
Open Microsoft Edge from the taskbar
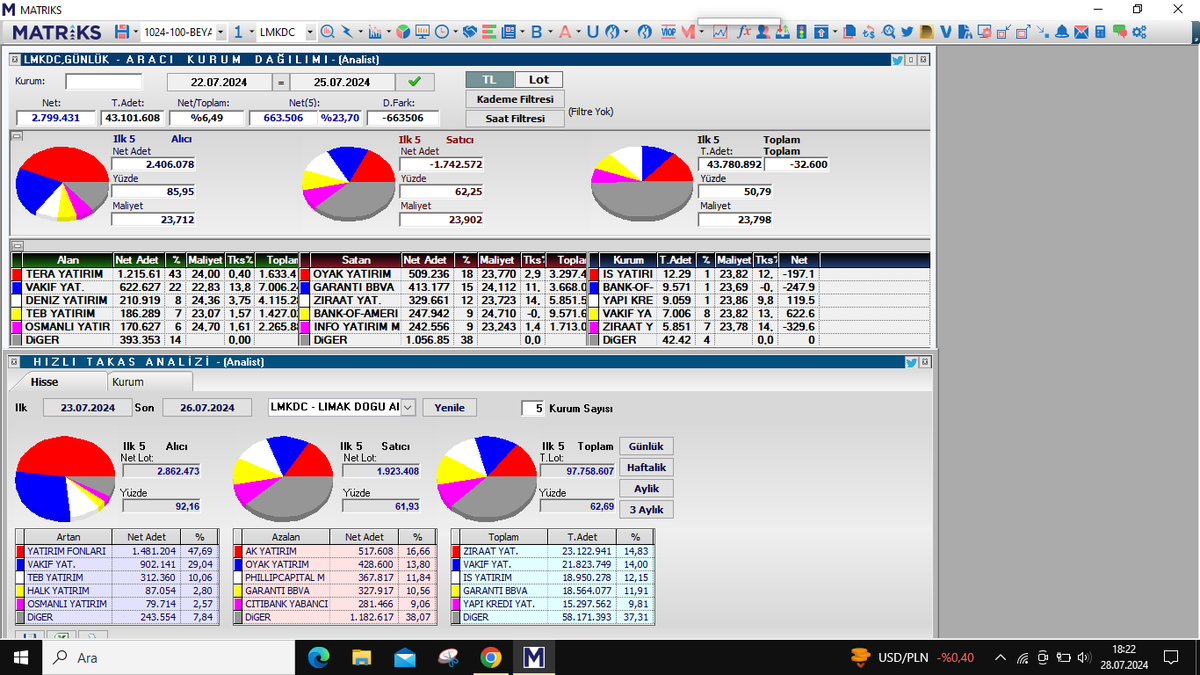click(319, 657)
